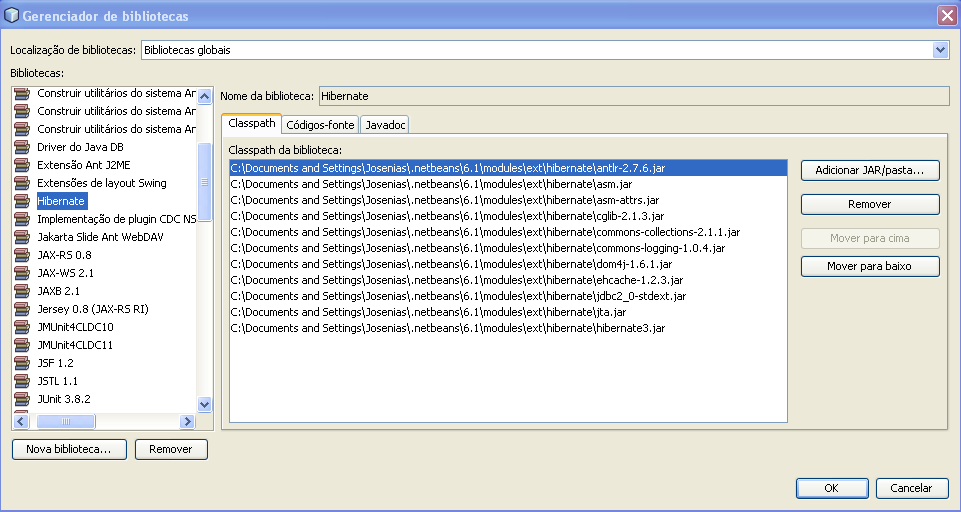961x512 pixels.
Task: Click the icon next to Jakarta Slide Ant WebDAV
Action: (x=22, y=237)
